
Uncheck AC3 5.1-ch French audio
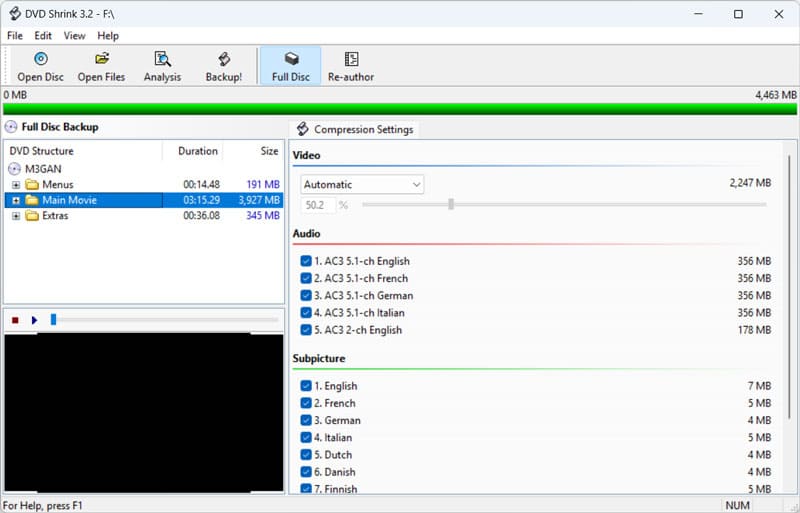(x=306, y=278)
